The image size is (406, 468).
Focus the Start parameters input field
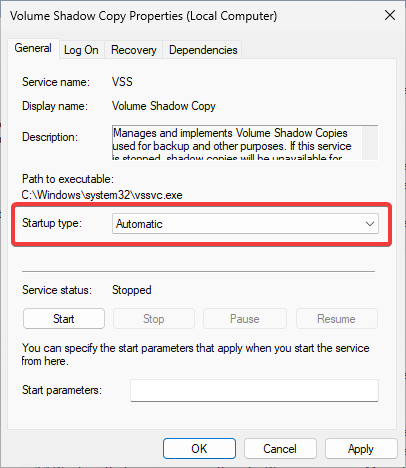pos(254,390)
